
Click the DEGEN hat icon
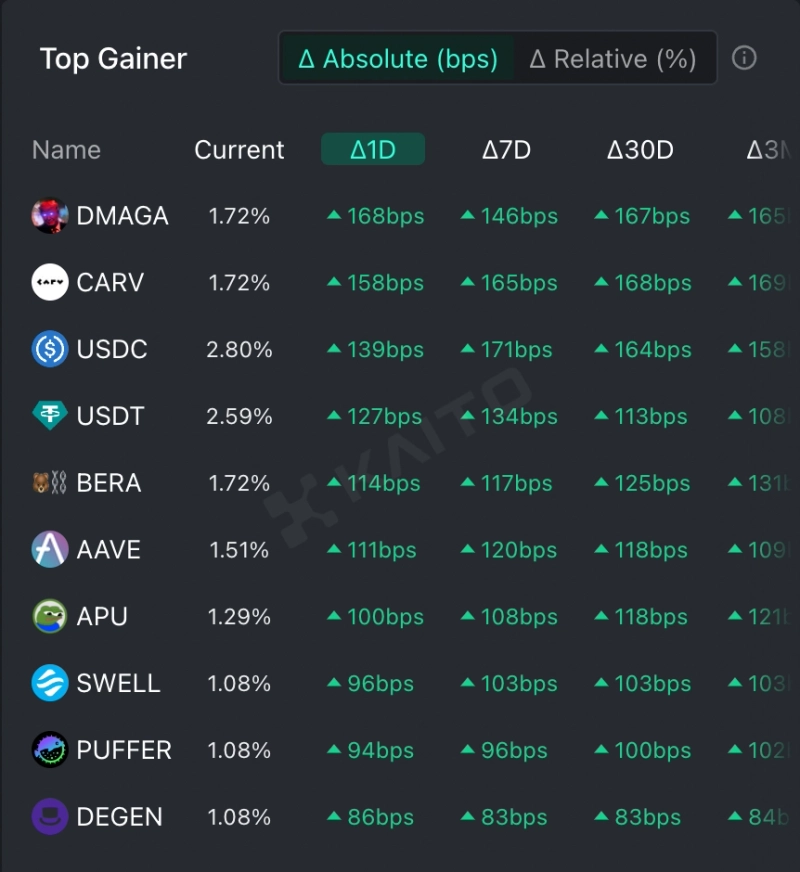(x=50, y=817)
